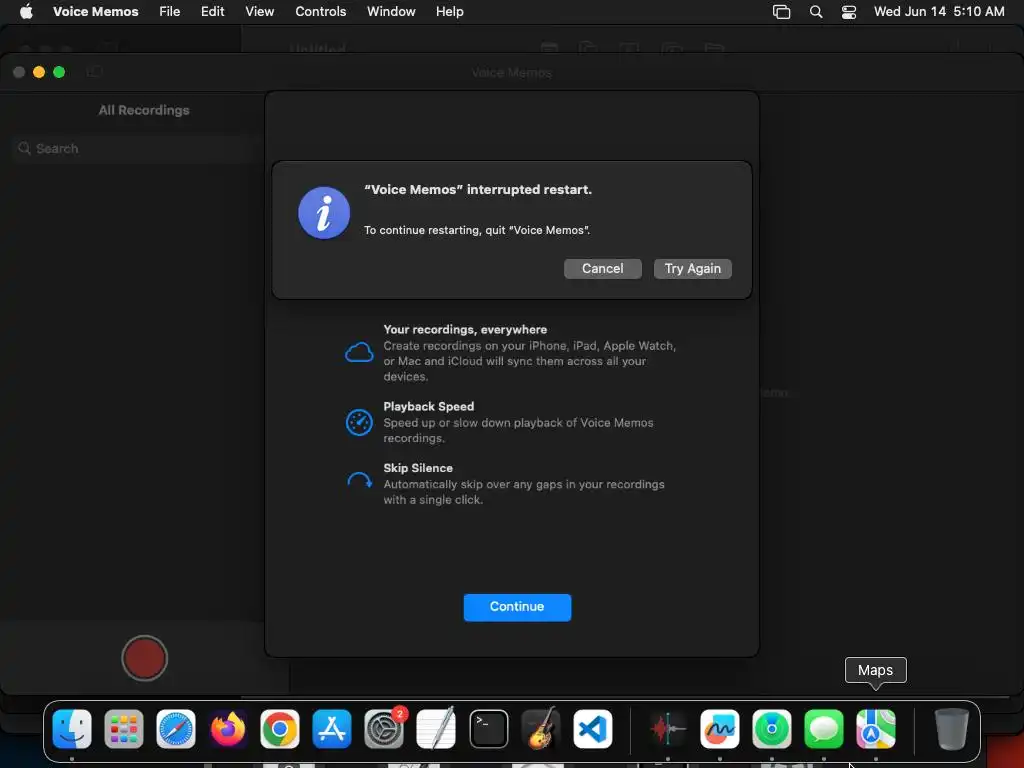The image size is (1024, 768).
Task: Open the Apple menu
Action: click(26, 11)
